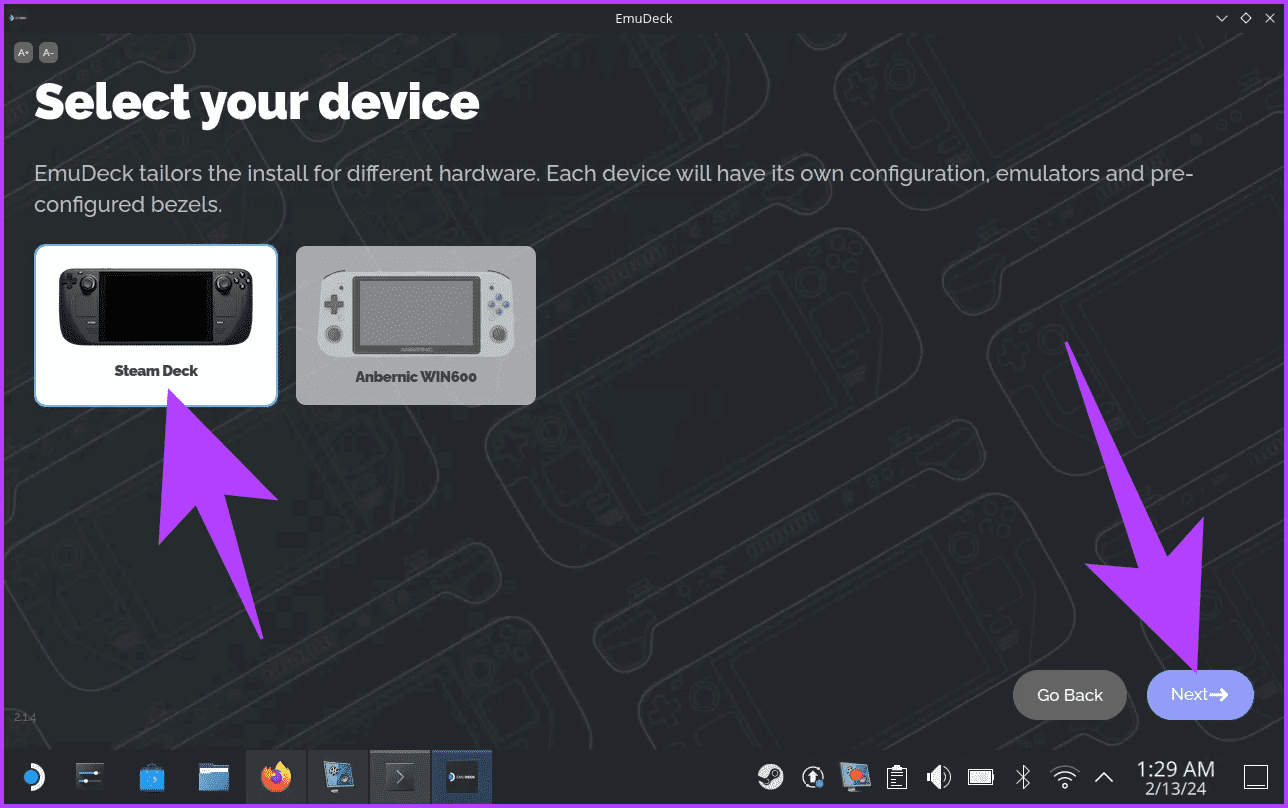Click the 'Select your device' heading

[257, 102]
